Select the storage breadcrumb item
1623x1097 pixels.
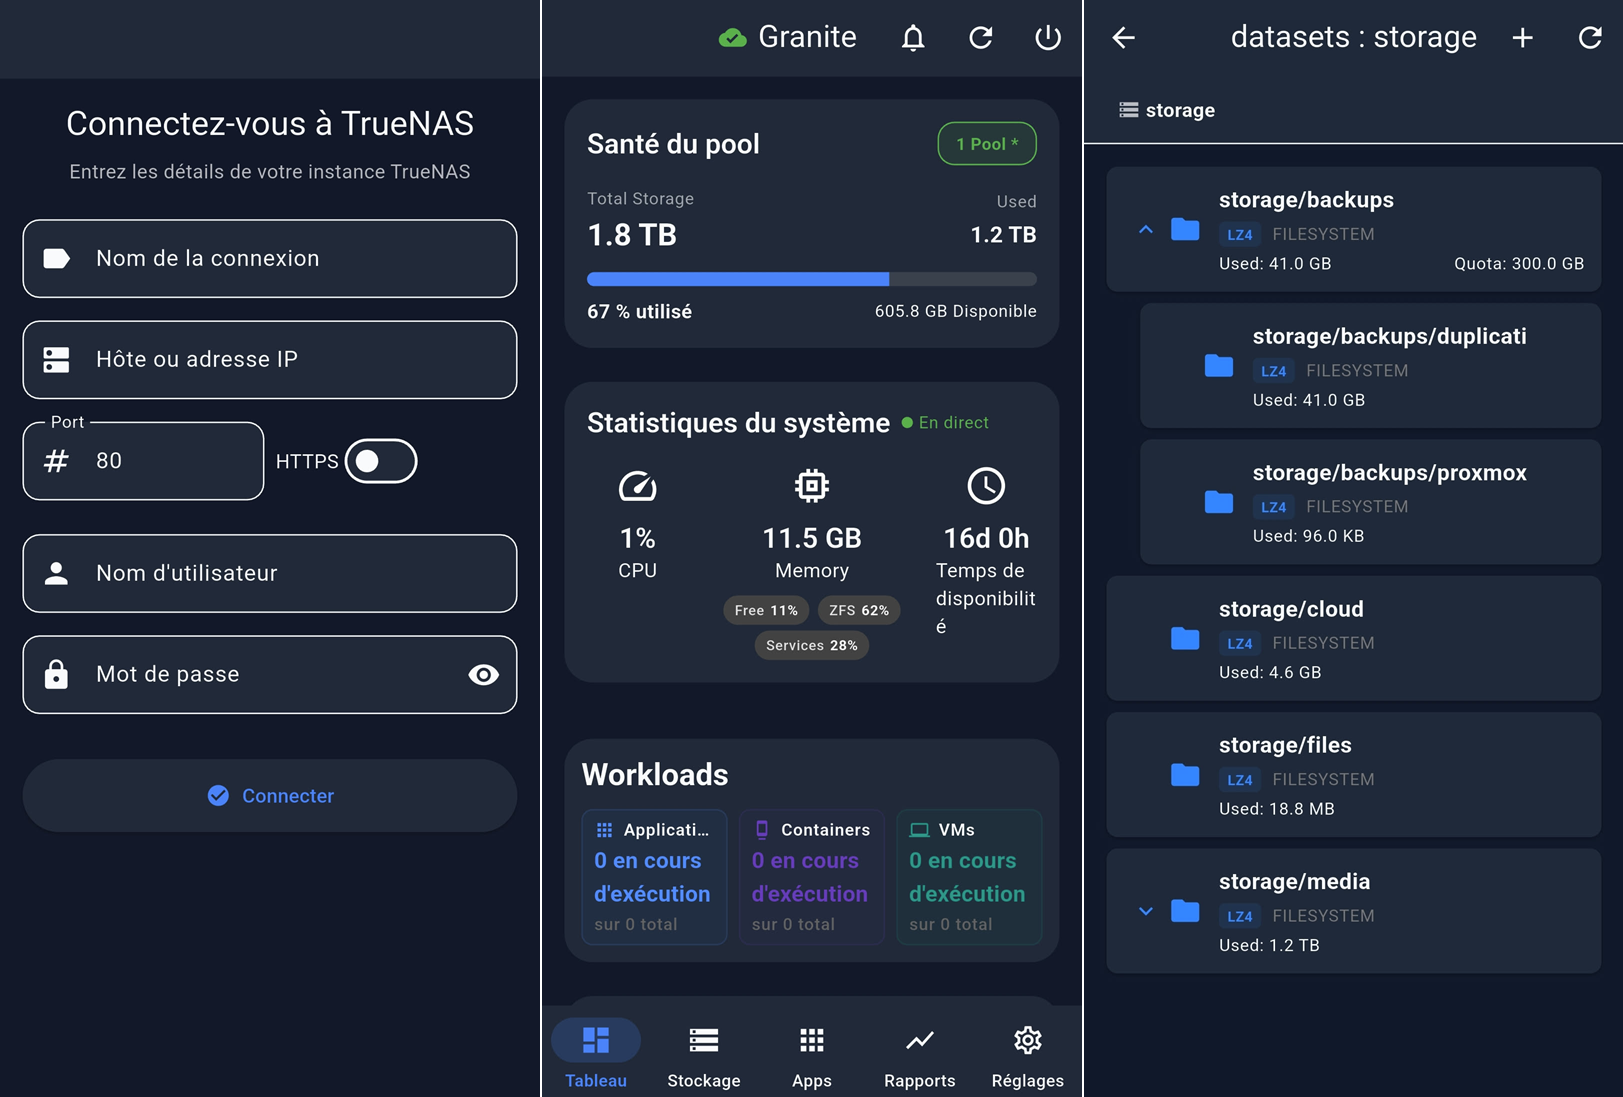[1167, 110]
